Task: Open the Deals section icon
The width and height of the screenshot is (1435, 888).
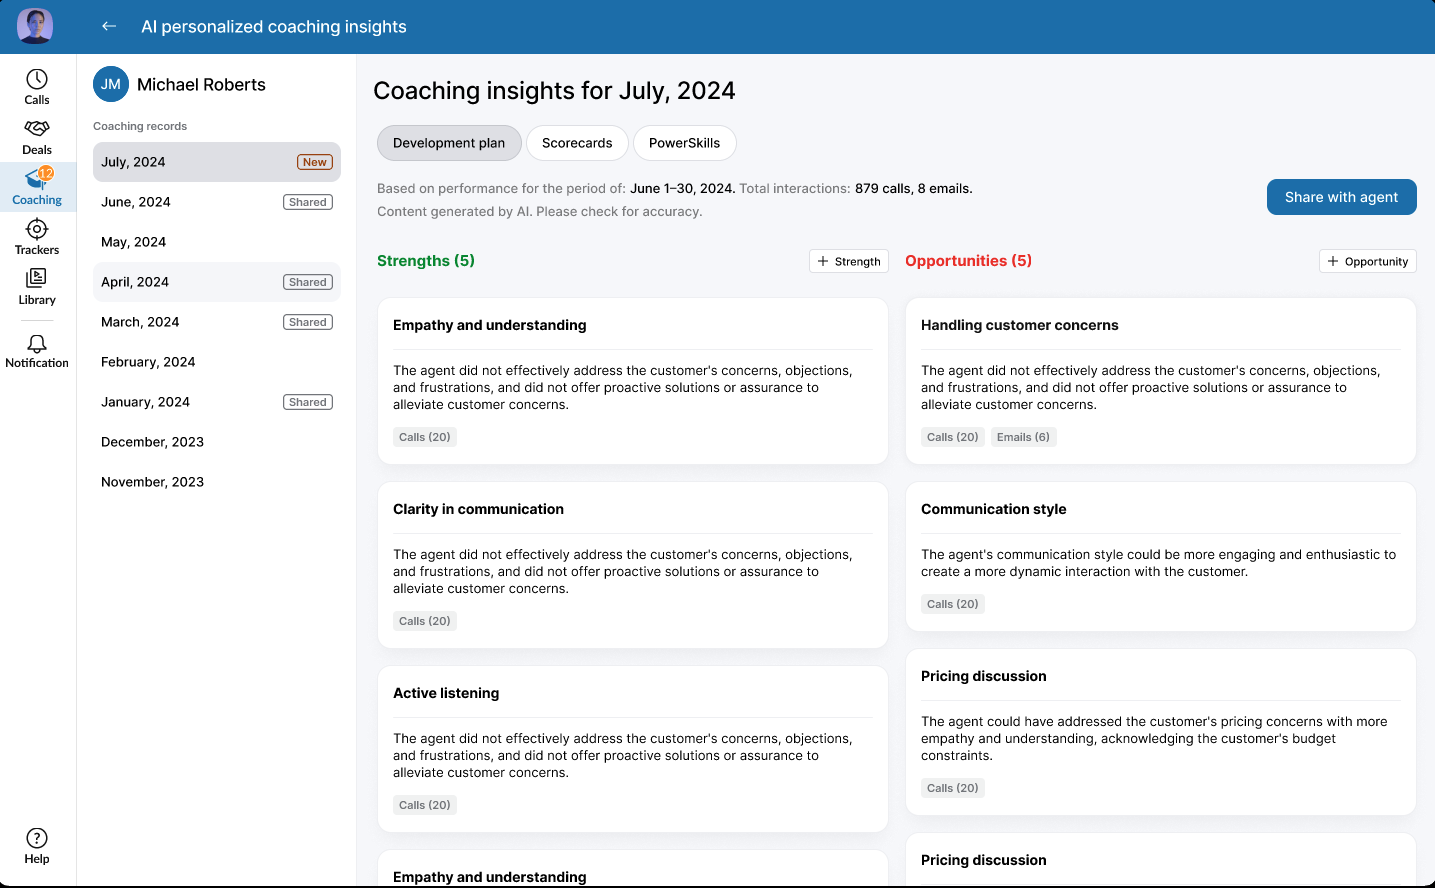Action: (x=36, y=137)
